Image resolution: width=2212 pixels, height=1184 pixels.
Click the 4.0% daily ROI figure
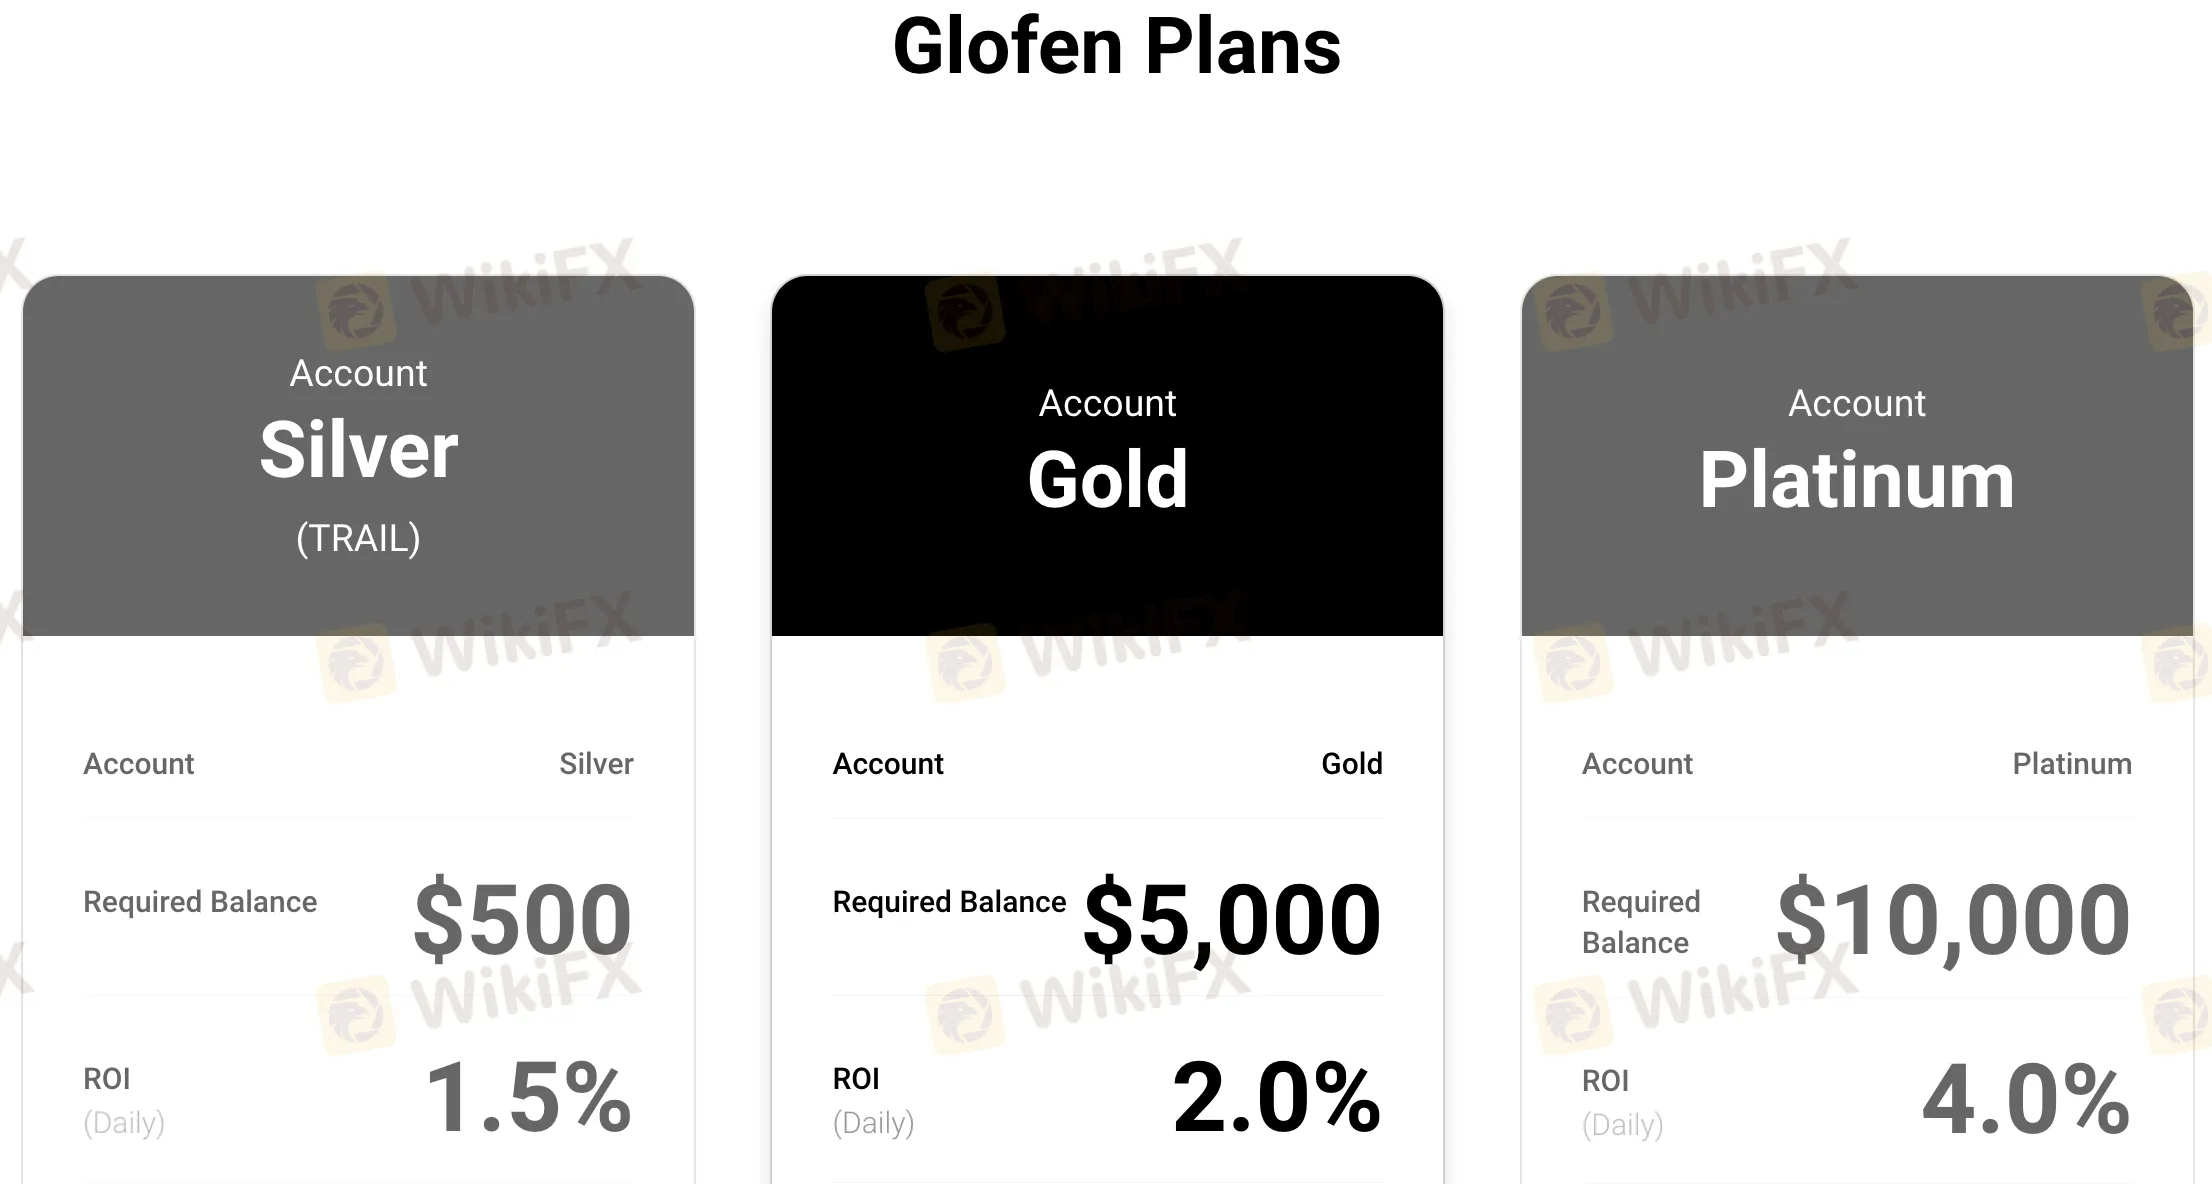(2026, 1099)
